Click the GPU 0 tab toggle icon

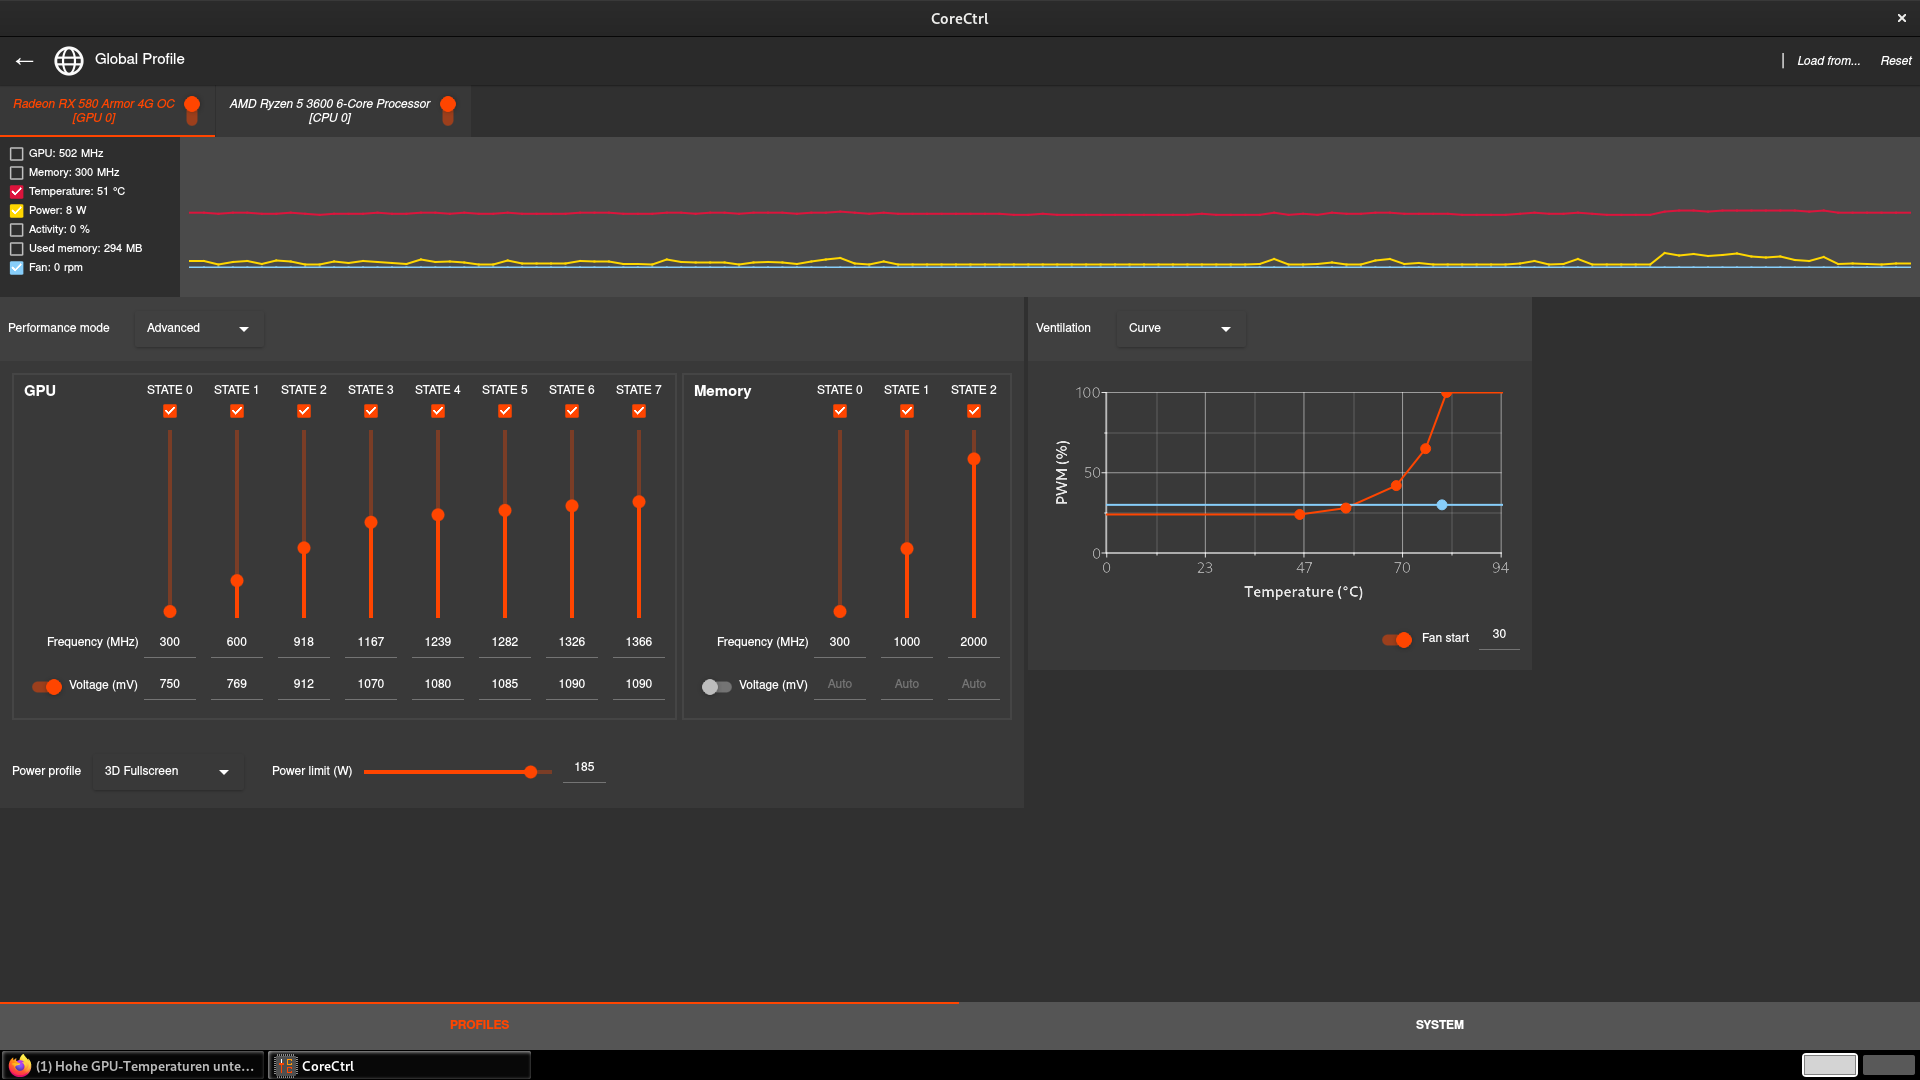coord(192,110)
